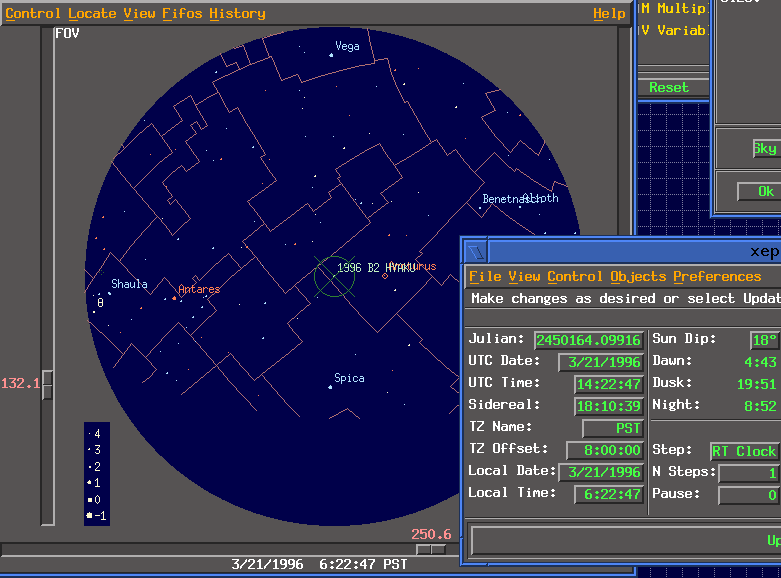Click the Local Date 3/21/1996 field
The width and height of the screenshot is (781, 578).
click(601, 472)
